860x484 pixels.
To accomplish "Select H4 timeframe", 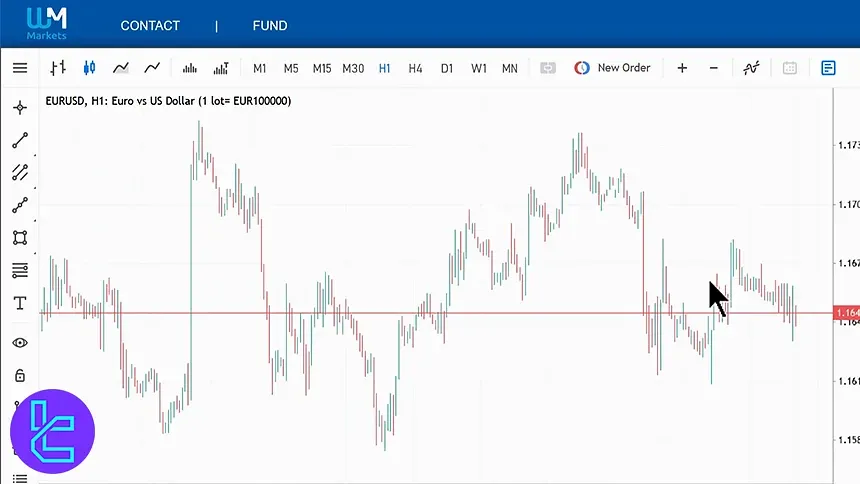I will pyautogui.click(x=415, y=69).
